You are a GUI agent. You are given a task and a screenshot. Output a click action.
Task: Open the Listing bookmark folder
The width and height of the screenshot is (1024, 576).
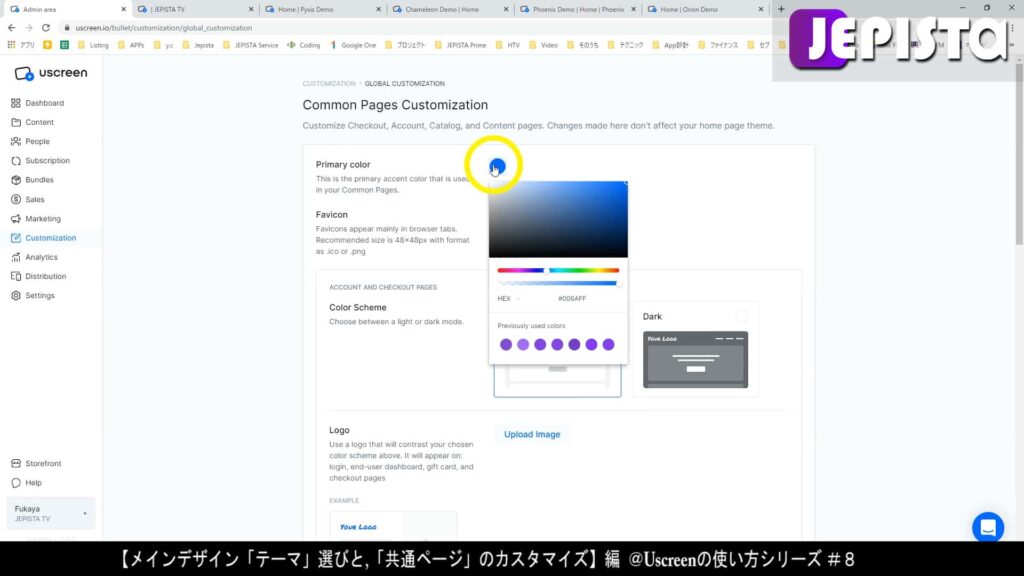[x=93, y=45]
